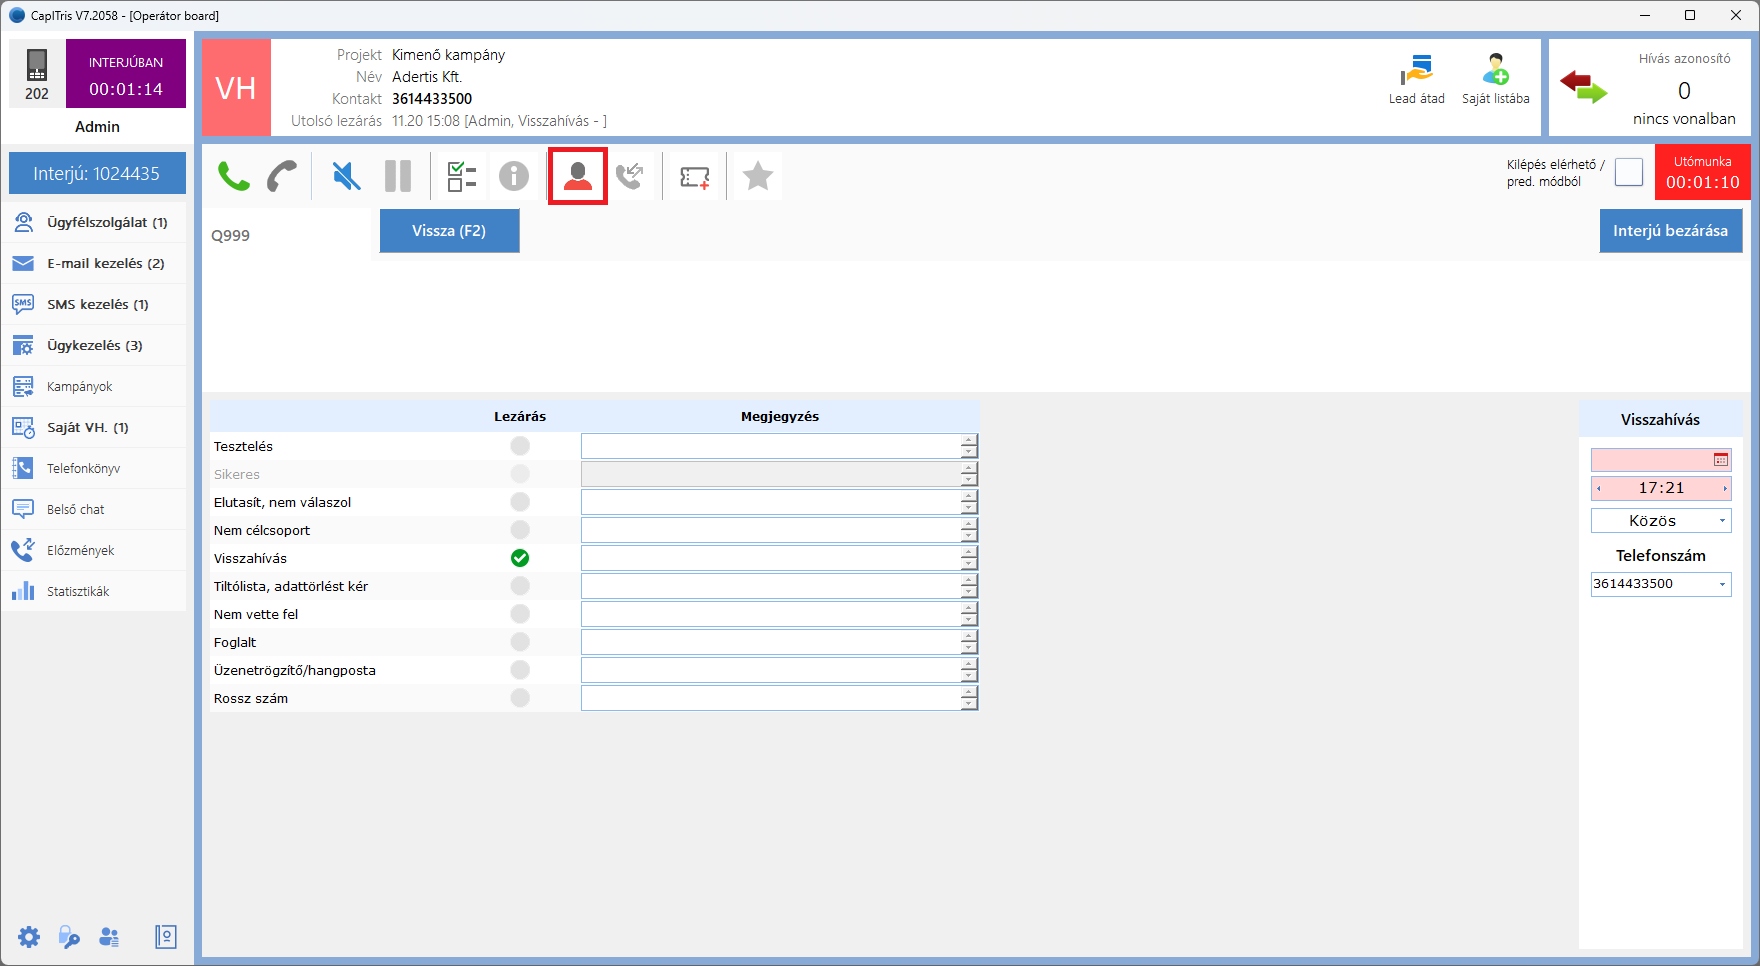Image resolution: width=1760 pixels, height=966 pixels.
Task: Open the callback date calendar picker
Action: [x=1720, y=460]
